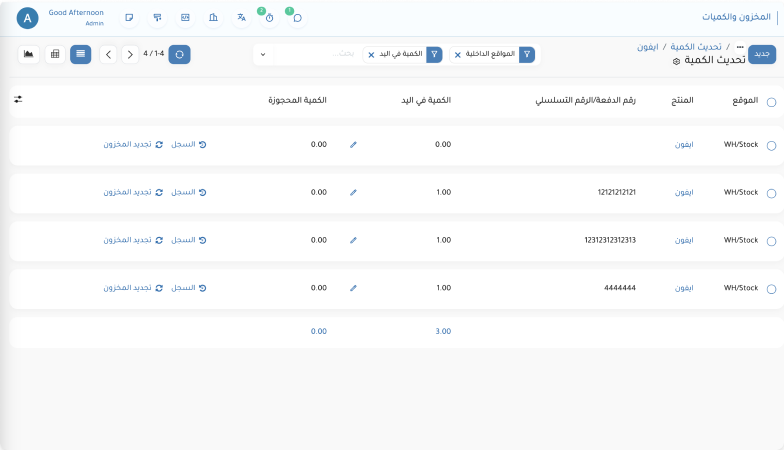
Task: Click the refresh button next to pager
Action: click(x=179, y=54)
